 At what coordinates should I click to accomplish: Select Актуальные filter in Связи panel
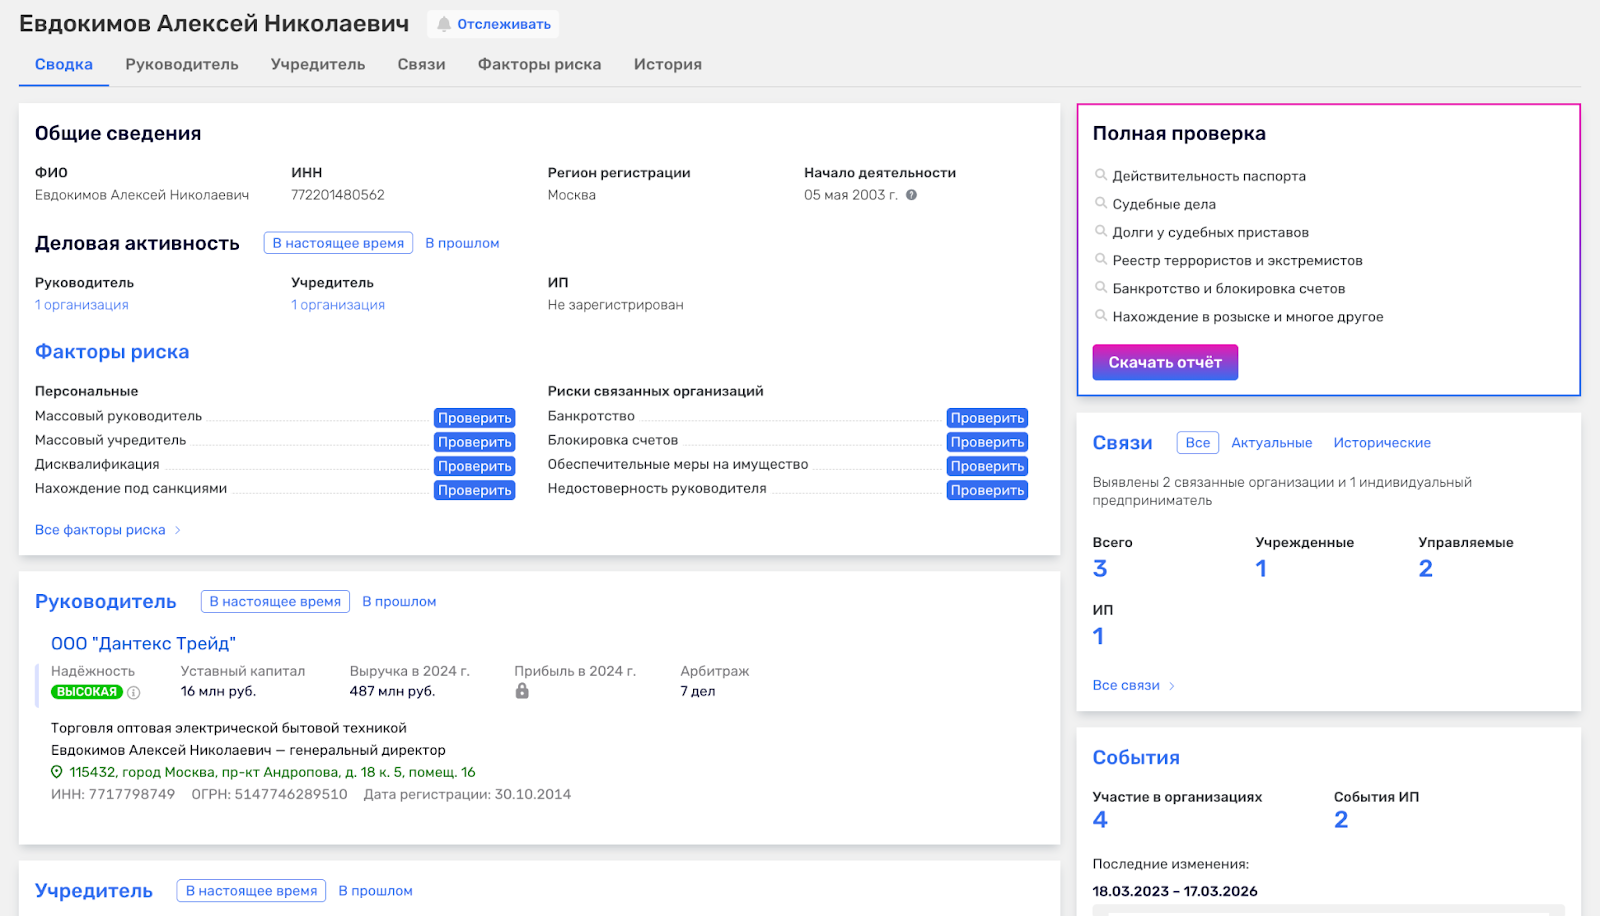click(1271, 443)
